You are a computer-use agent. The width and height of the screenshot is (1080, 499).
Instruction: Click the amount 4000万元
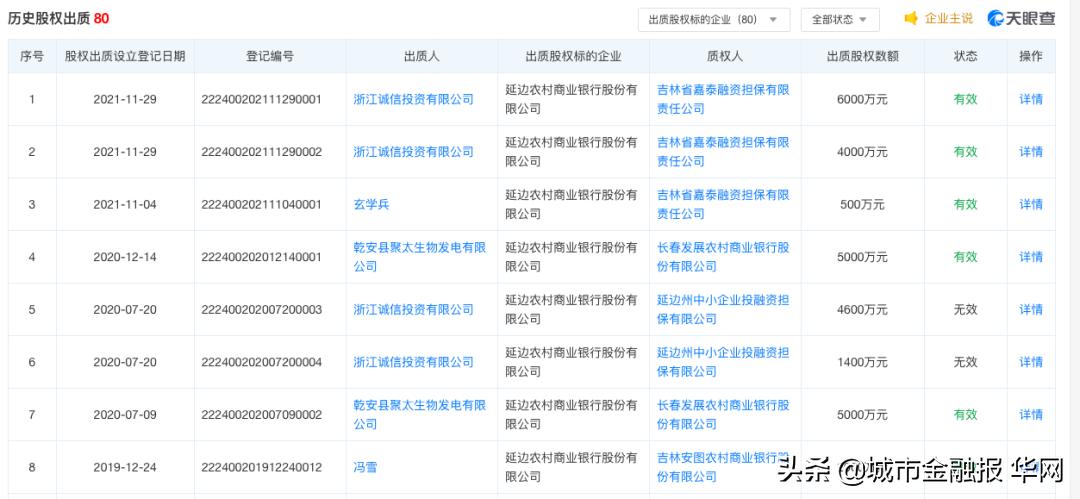862,152
